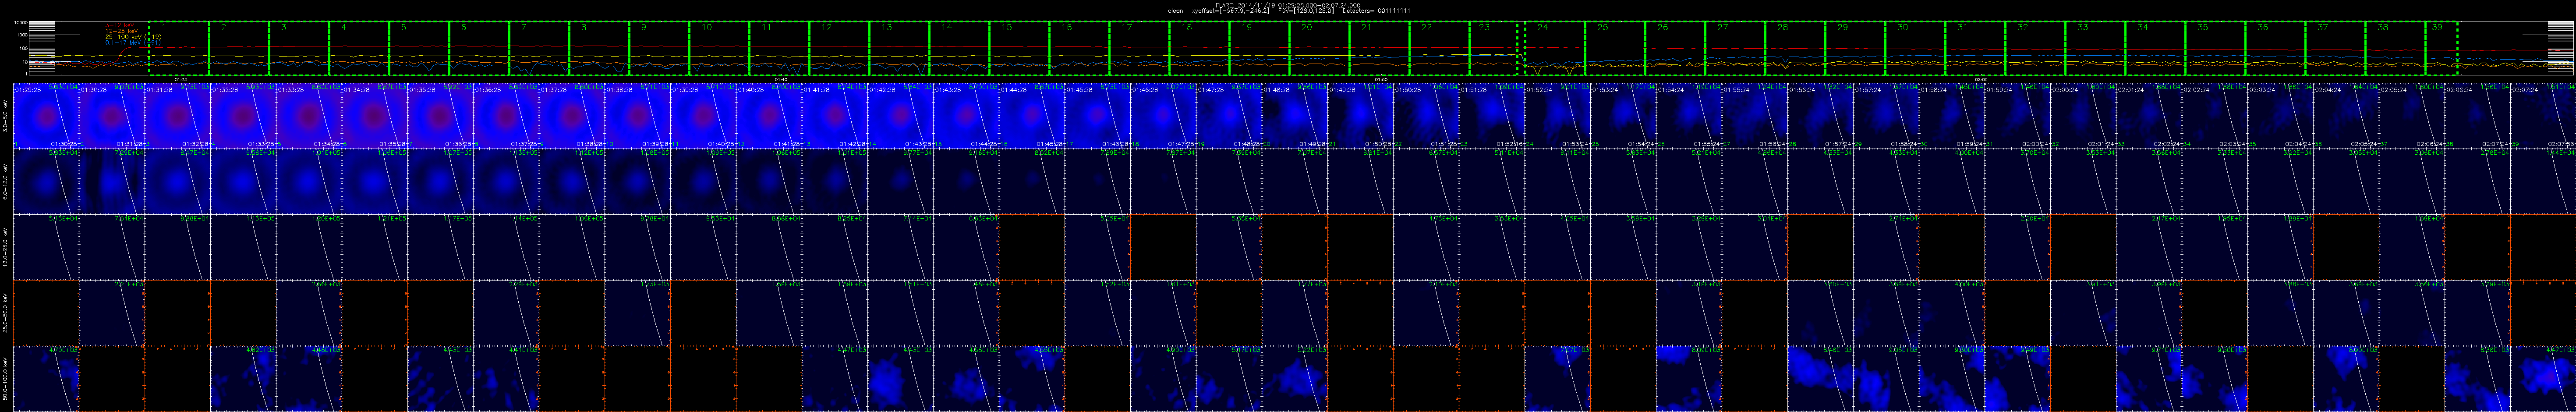Select time interval 28 in the light curve
Image resolution: width=2576 pixels, height=412 pixels.
1795,48
